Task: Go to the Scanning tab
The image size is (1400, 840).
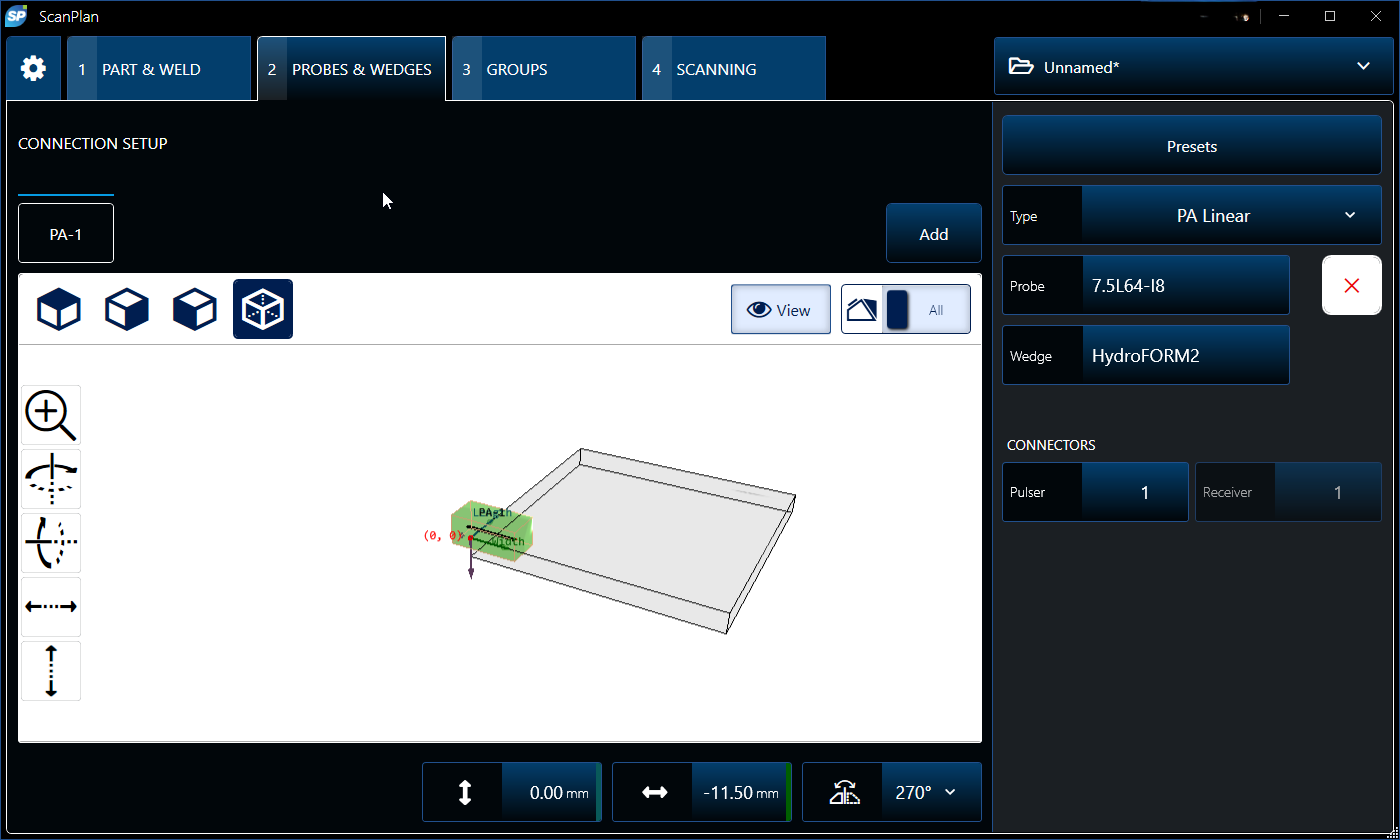Action: click(733, 70)
